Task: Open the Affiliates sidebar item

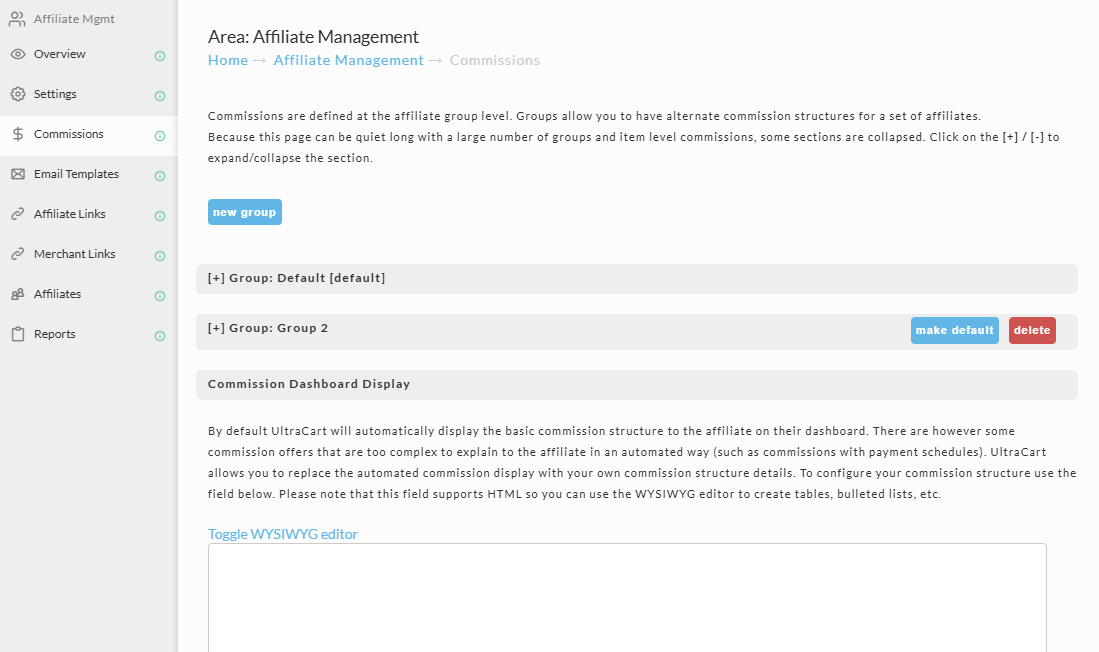Action: pos(57,294)
